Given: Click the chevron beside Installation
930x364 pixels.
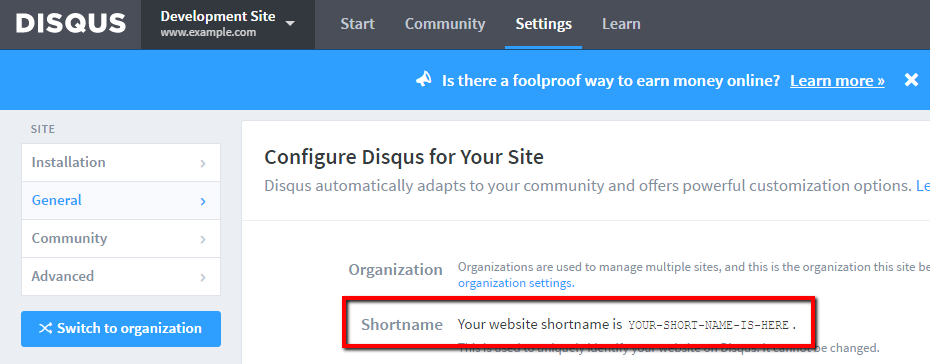Looking at the screenshot, I should 203,163.
